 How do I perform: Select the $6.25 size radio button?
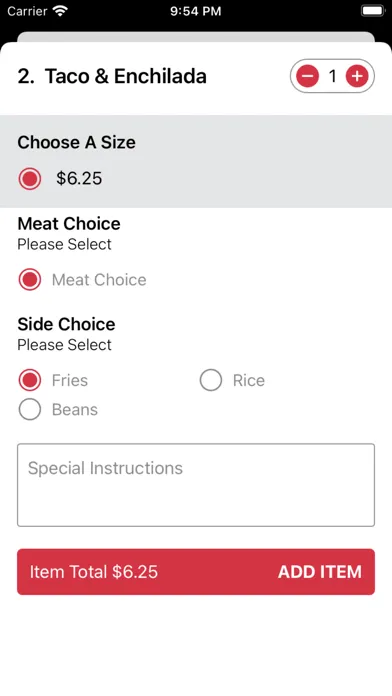(x=30, y=178)
